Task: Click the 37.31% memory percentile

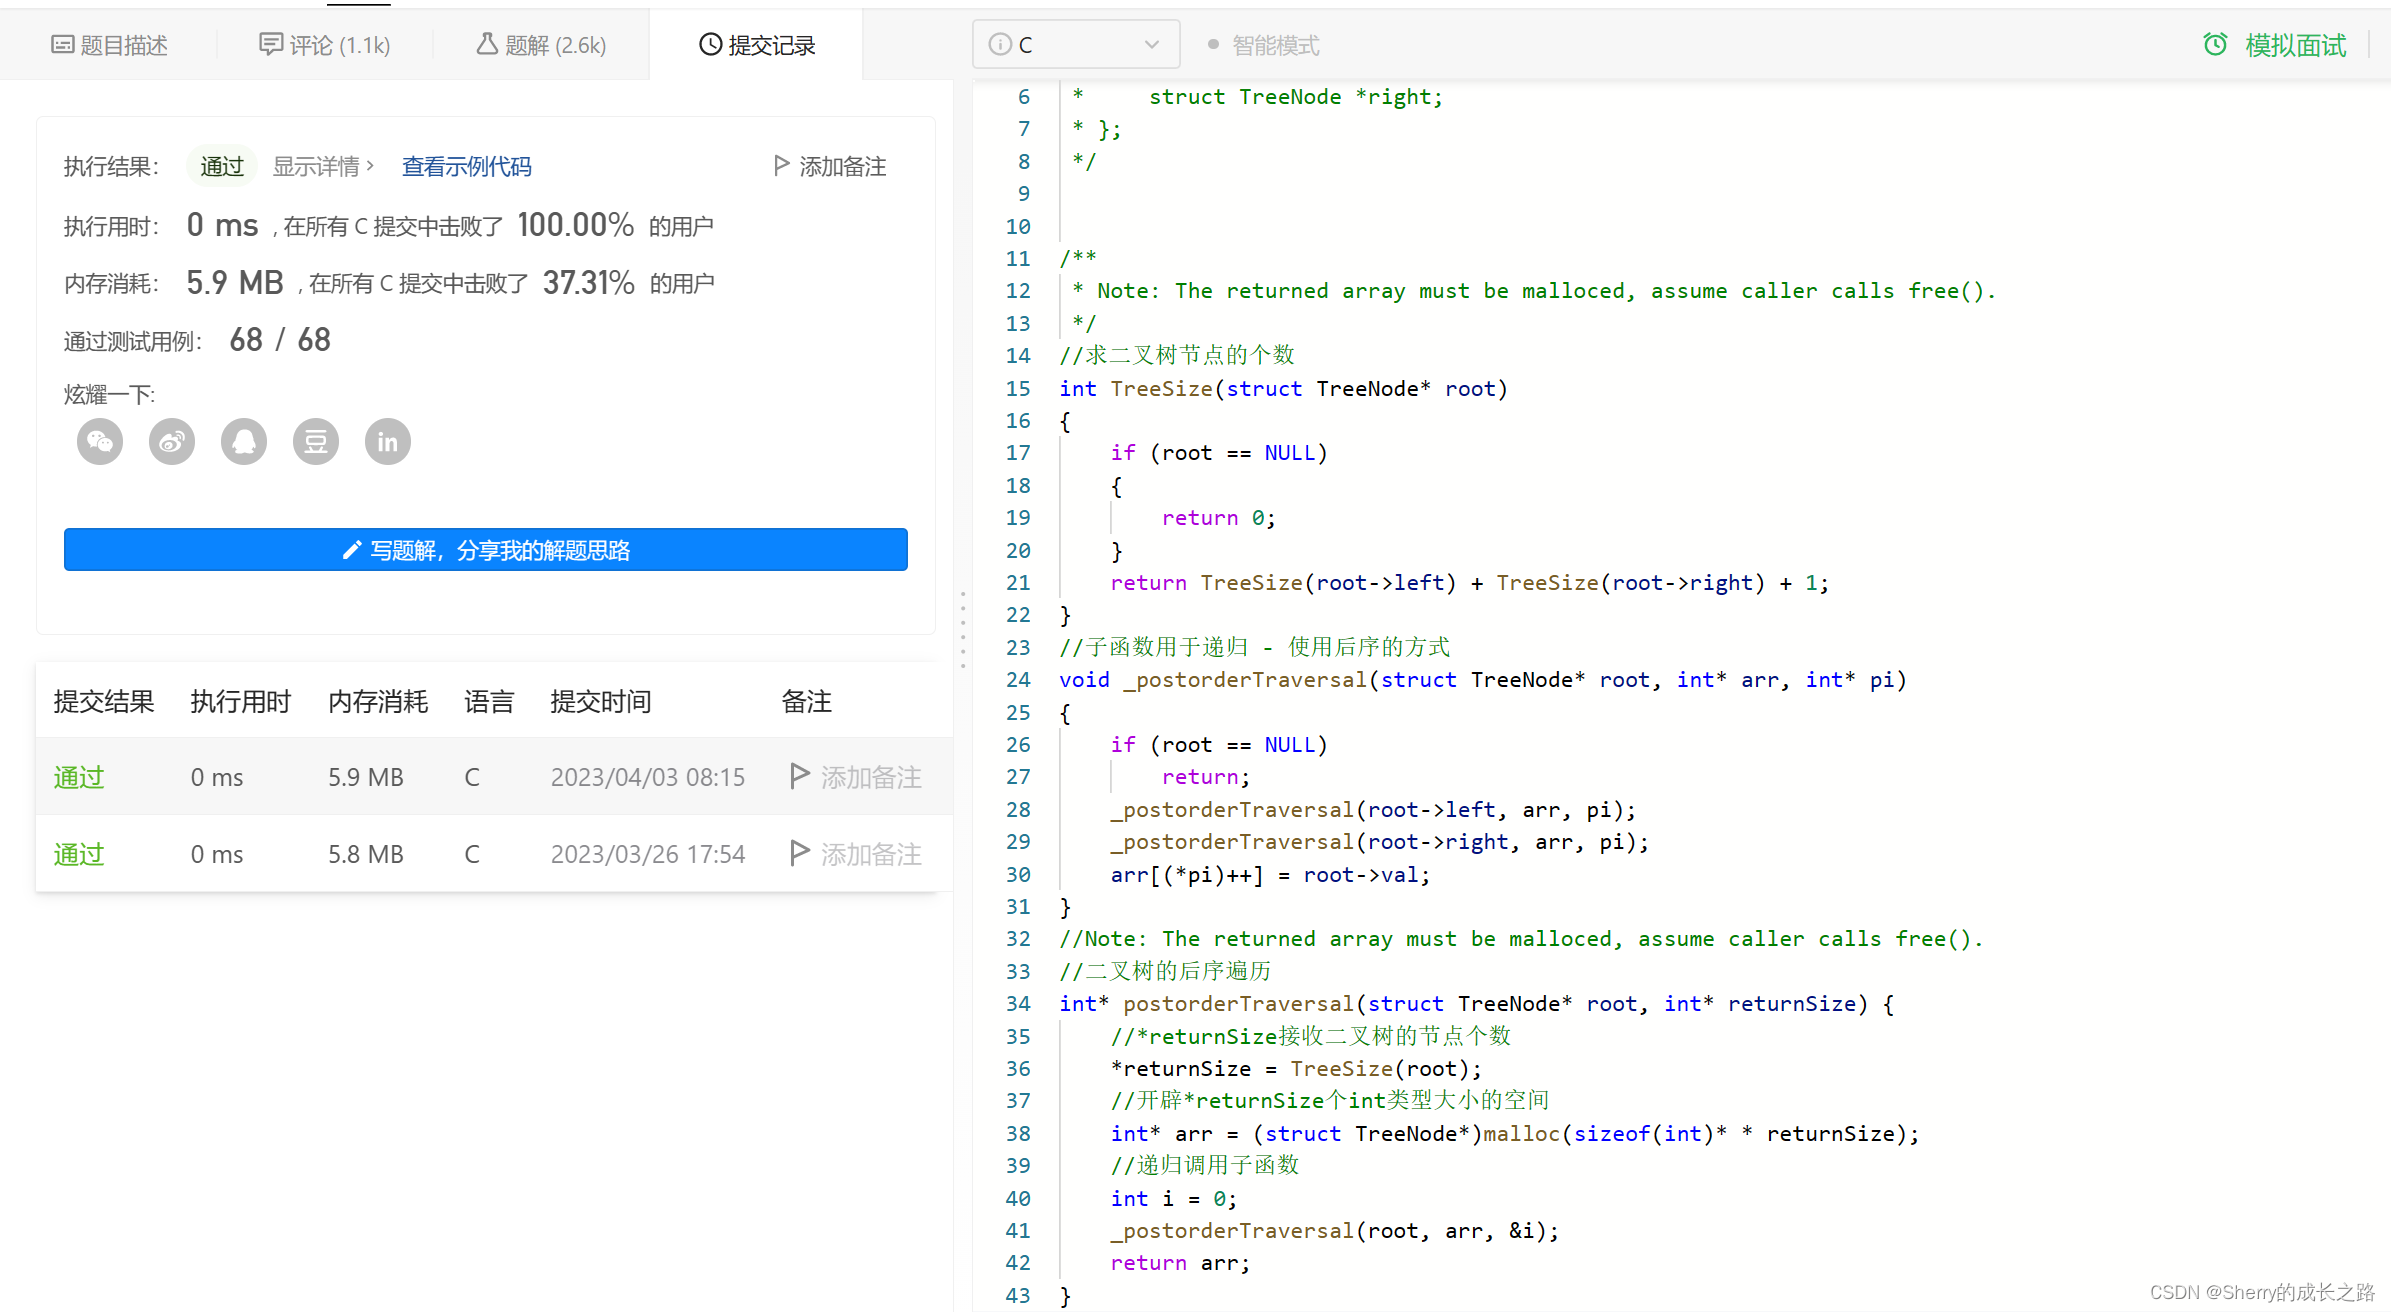Action: (588, 283)
